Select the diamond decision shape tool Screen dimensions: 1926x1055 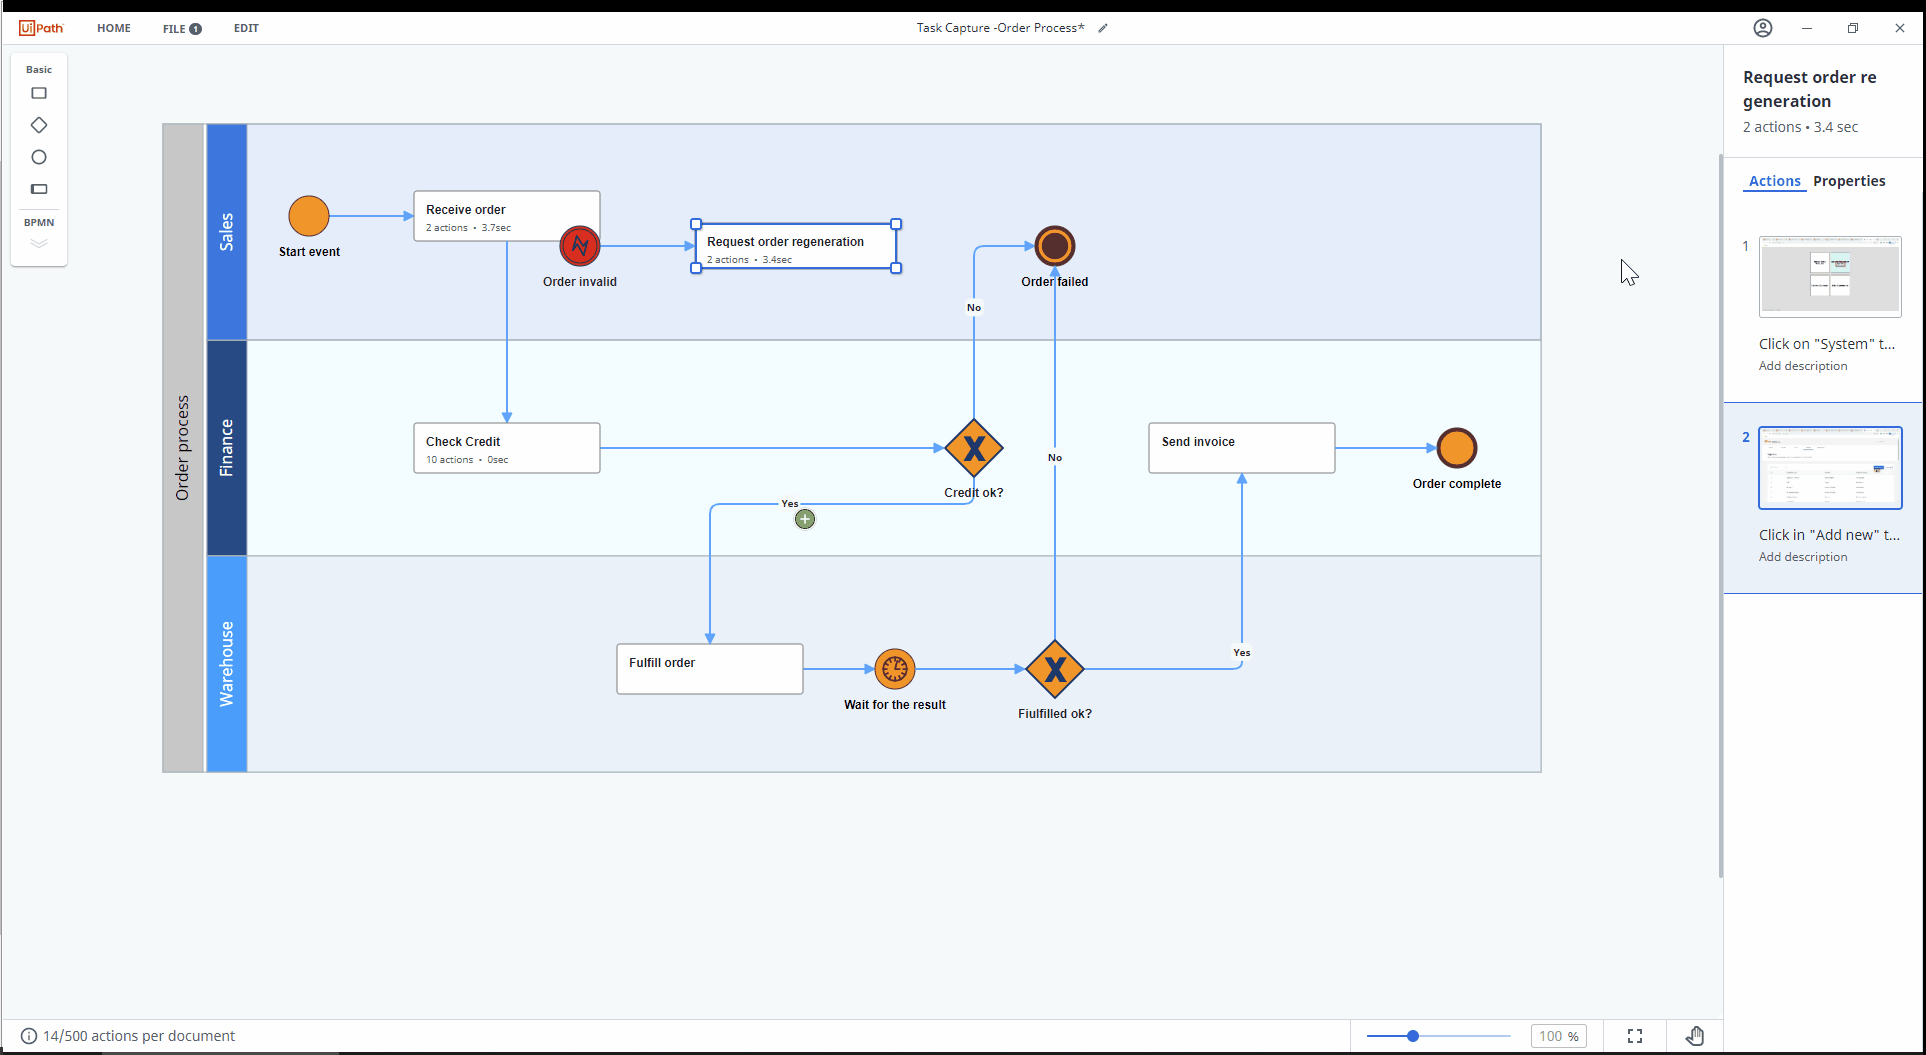coord(39,125)
